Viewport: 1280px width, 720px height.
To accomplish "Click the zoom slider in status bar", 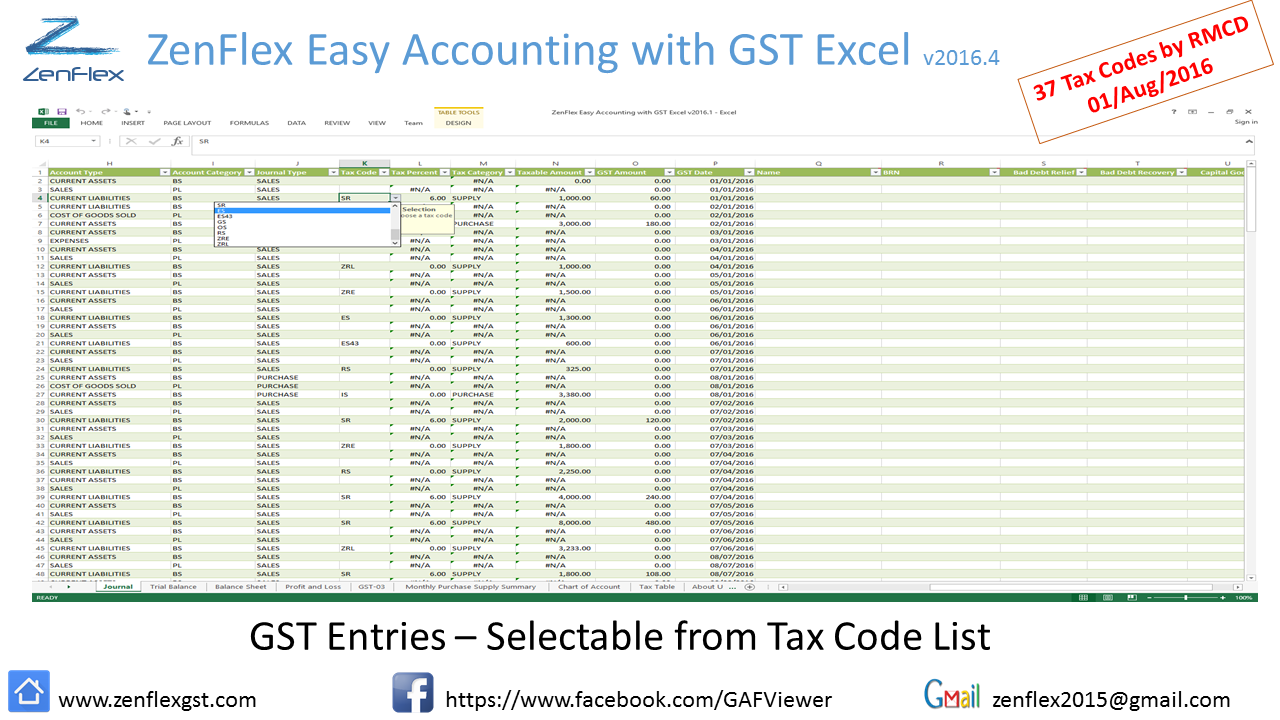I will [x=1186, y=598].
